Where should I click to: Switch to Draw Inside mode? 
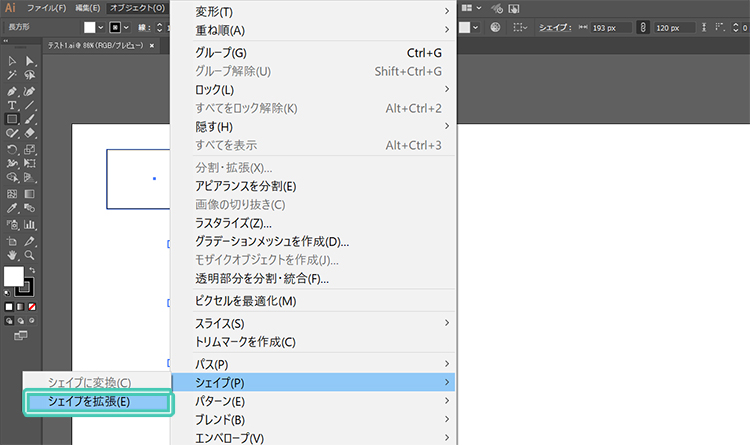[32, 321]
